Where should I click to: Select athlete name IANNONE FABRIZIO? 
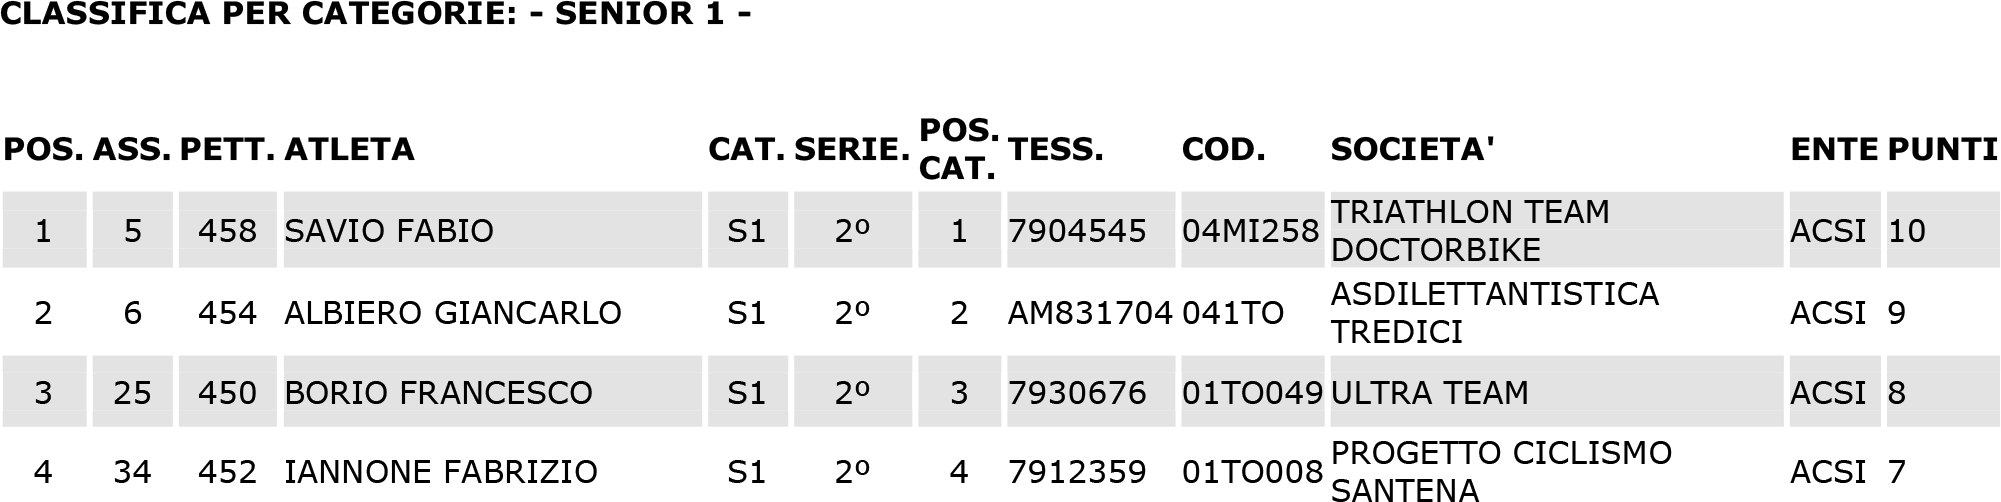click(x=440, y=471)
